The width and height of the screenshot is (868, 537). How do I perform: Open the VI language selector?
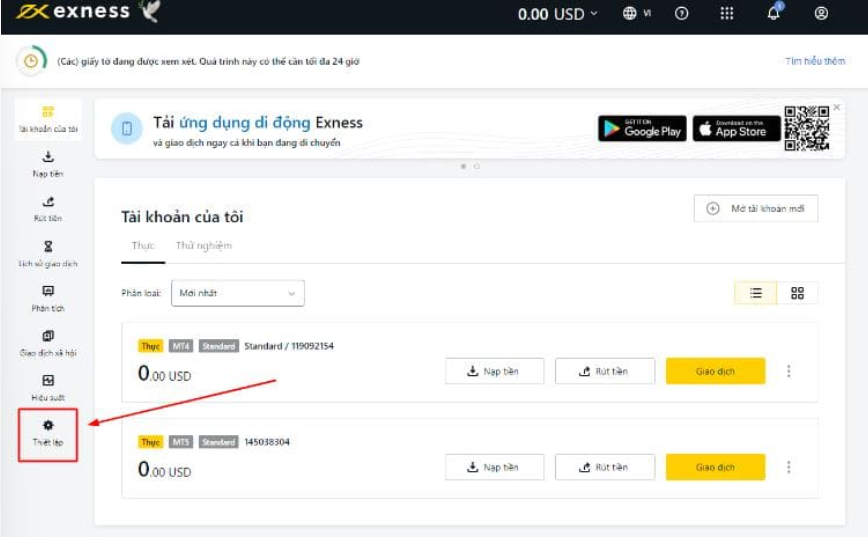pos(637,14)
